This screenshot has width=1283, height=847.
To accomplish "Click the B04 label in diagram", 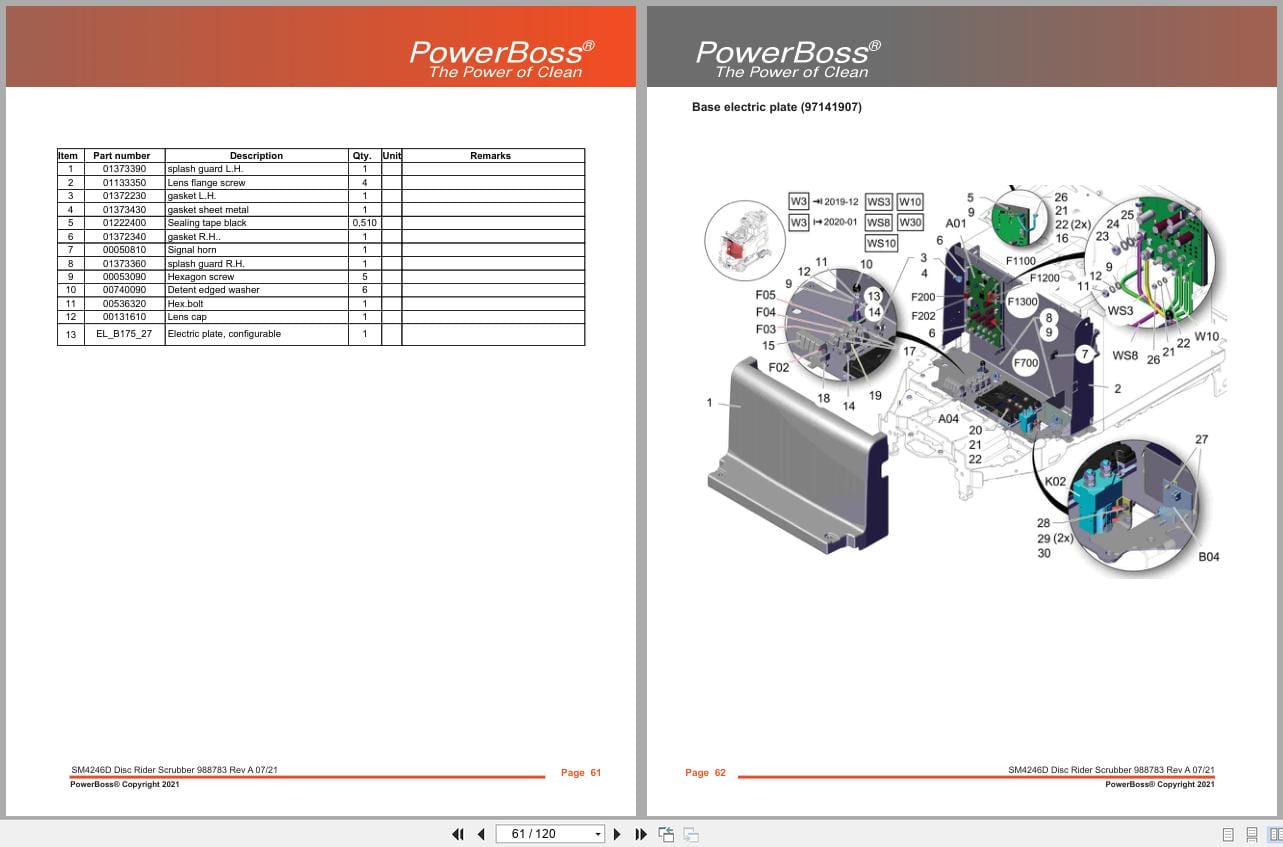I will (1209, 557).
